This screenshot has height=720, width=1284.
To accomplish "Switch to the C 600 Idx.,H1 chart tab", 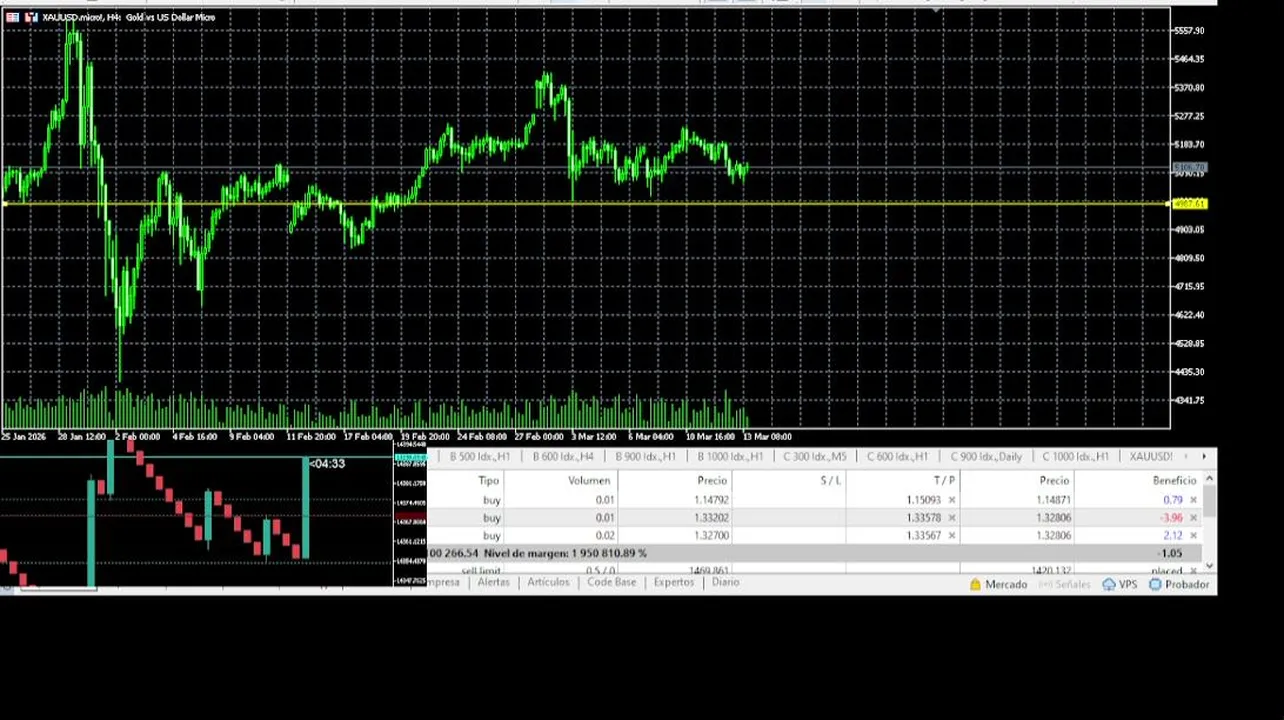I will (x=897, y=456).
